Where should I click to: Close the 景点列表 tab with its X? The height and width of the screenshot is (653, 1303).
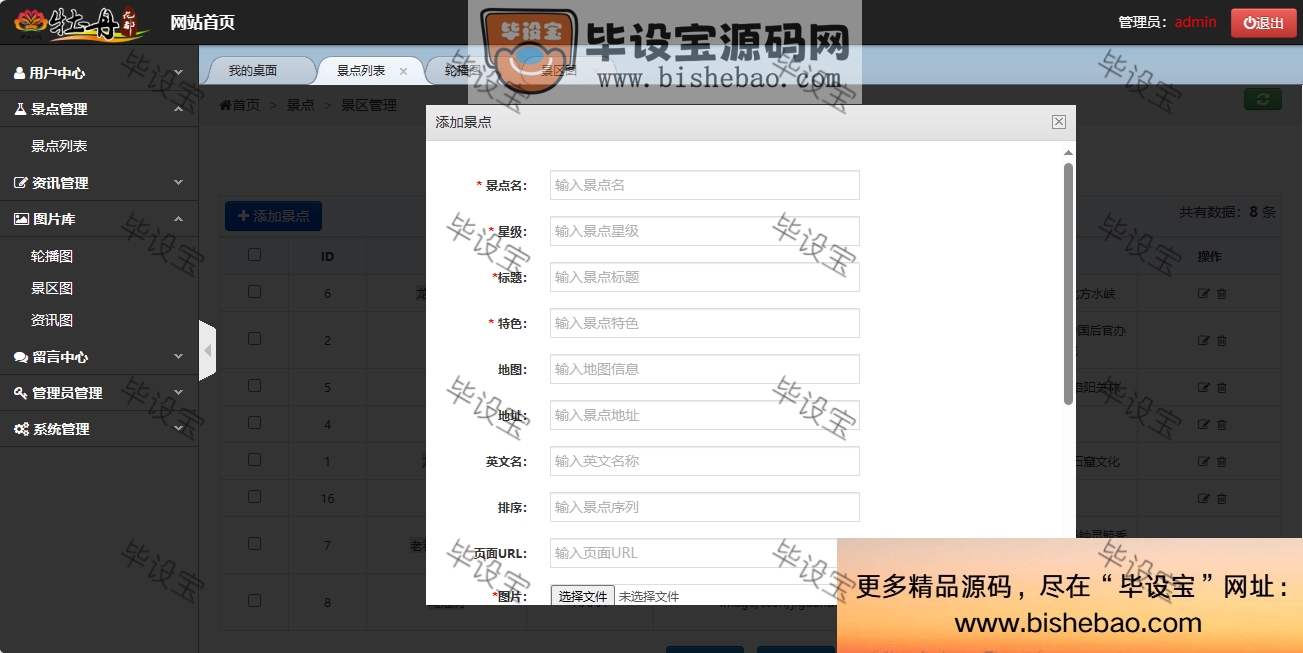click(x=403, y=71)
